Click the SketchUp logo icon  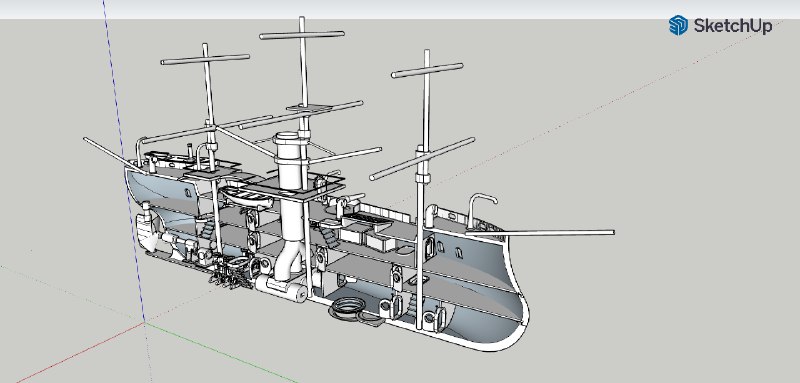click(x=678, y=25)
